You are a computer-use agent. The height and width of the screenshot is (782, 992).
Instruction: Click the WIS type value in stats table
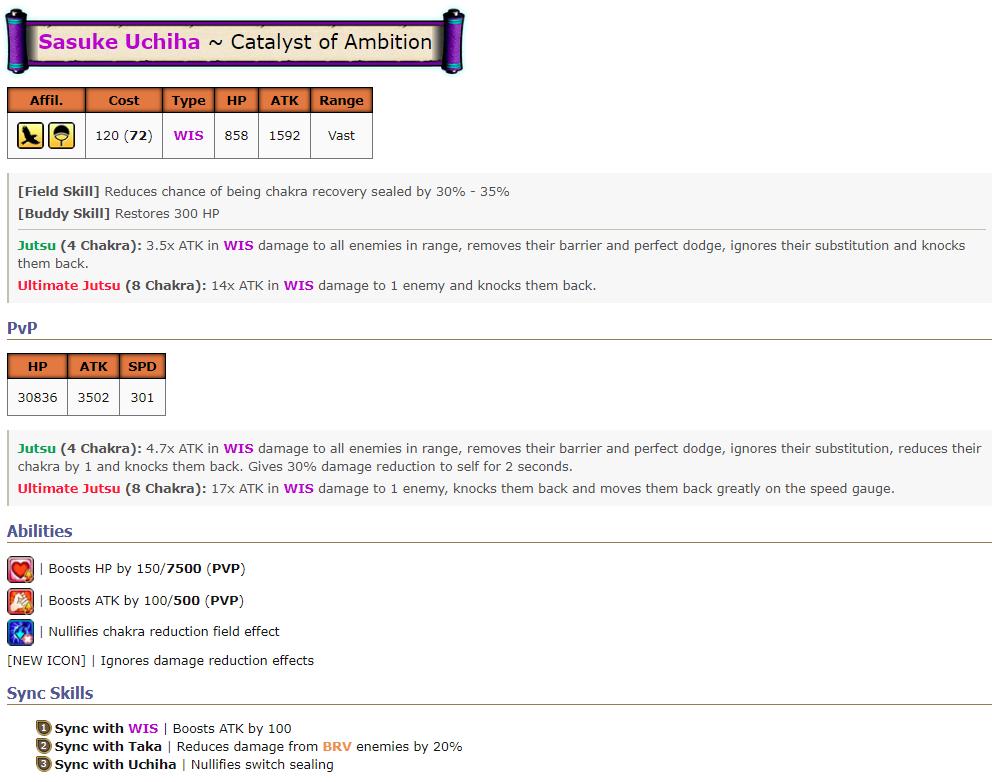tap(189, 135)
